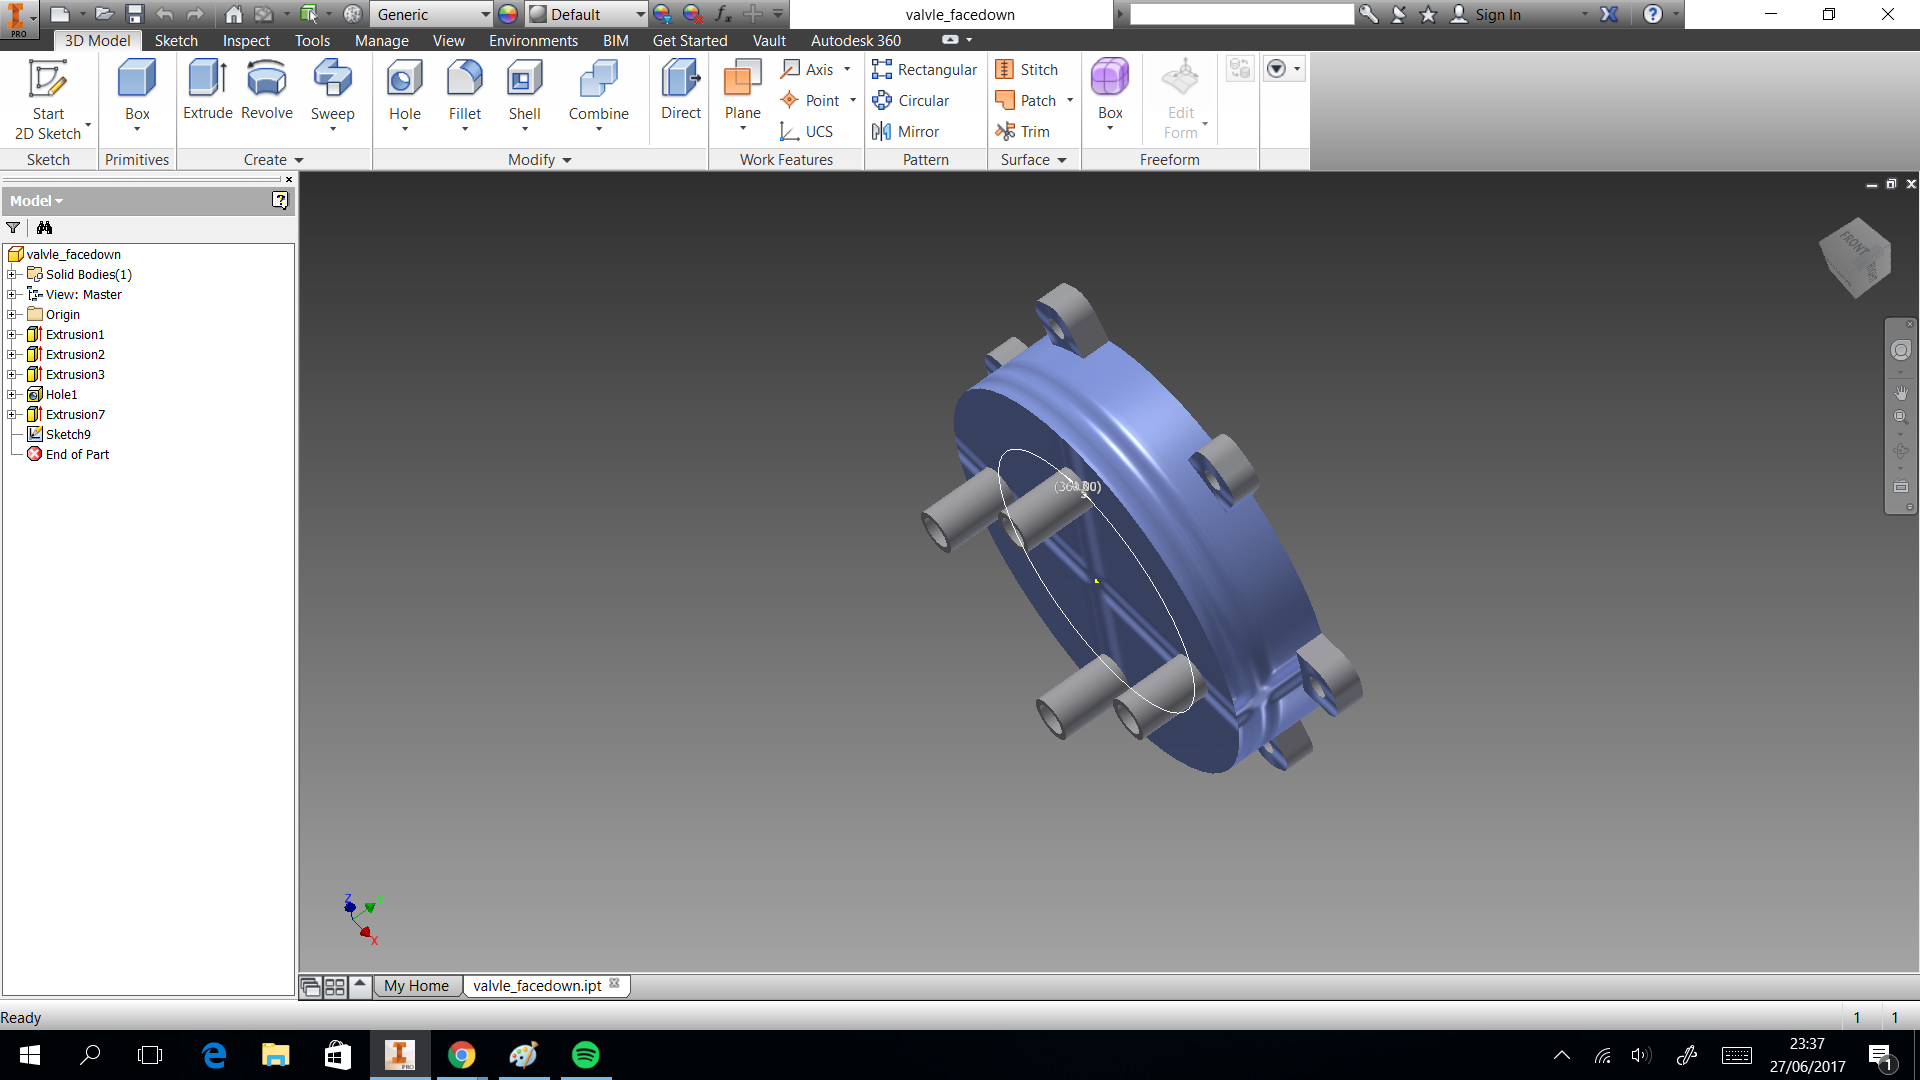Click the ViewCube in the viewport

(x=1856, y=257)
